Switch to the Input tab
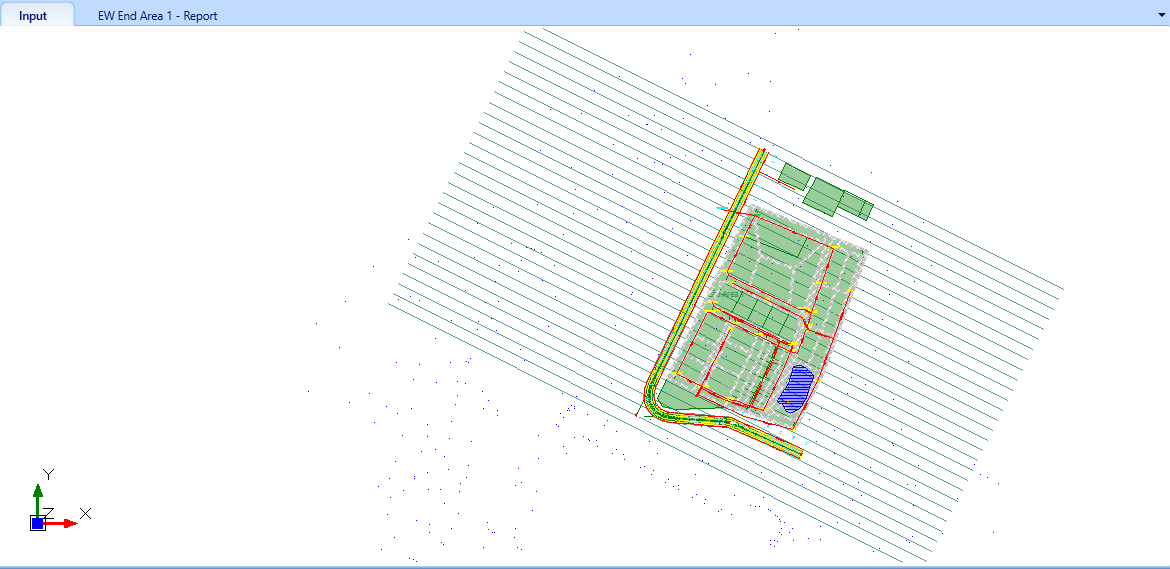1170x569 pixels. click(x=33, y=15)
